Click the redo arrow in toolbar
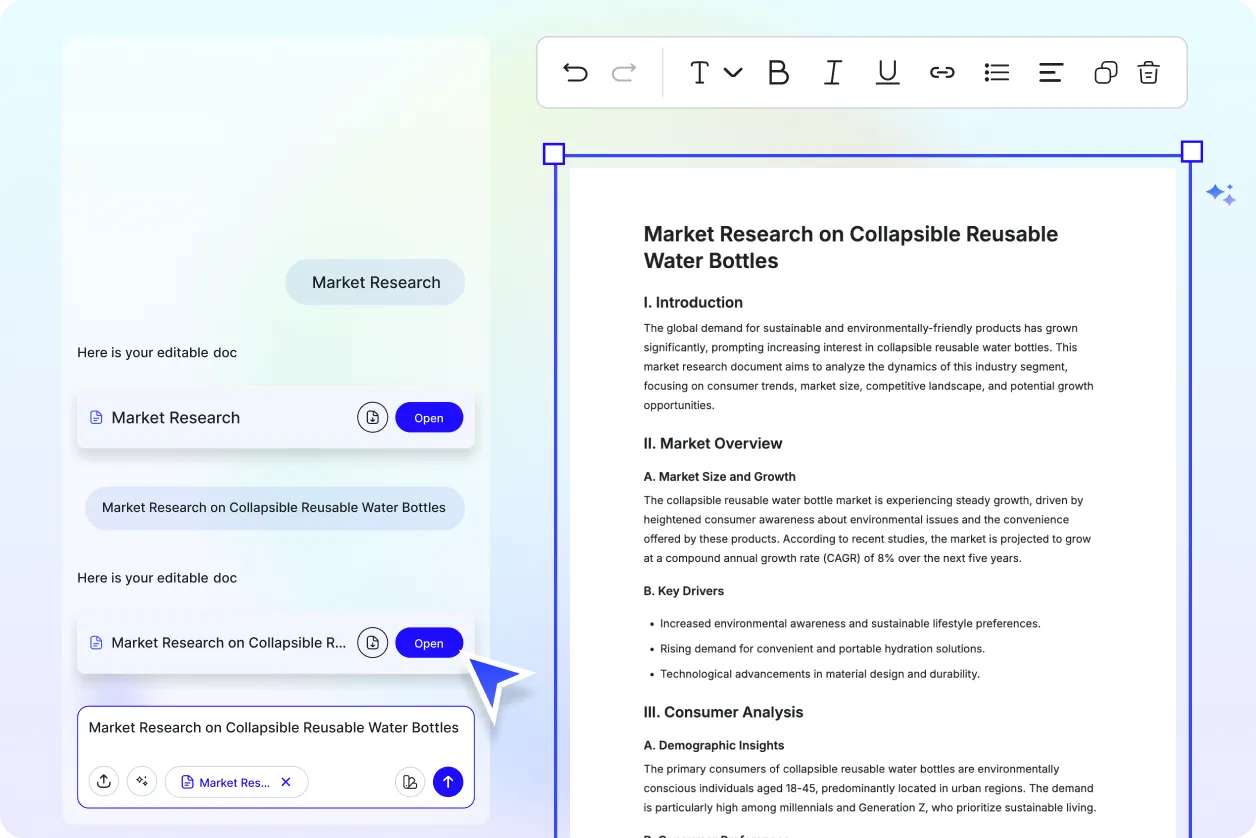1256x838 pixels. point(624,72)
